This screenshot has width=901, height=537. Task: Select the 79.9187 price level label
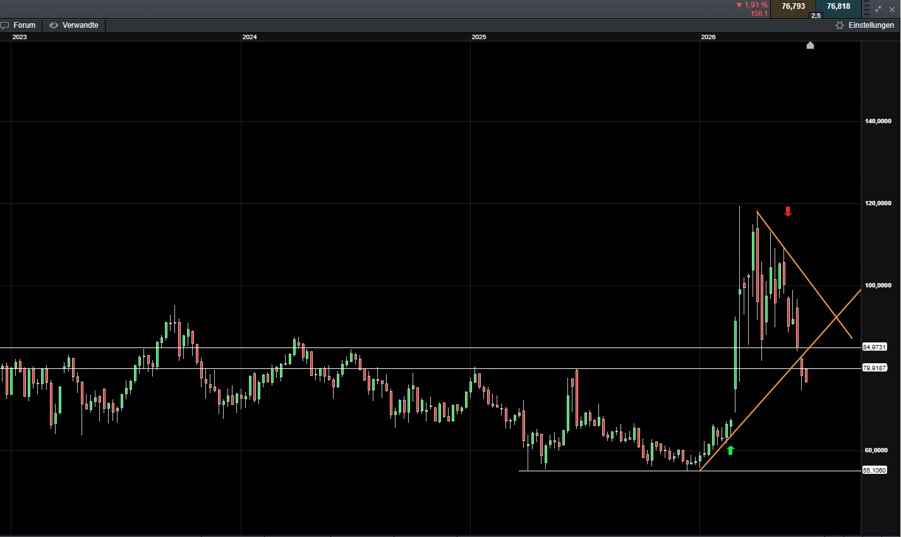874,368
